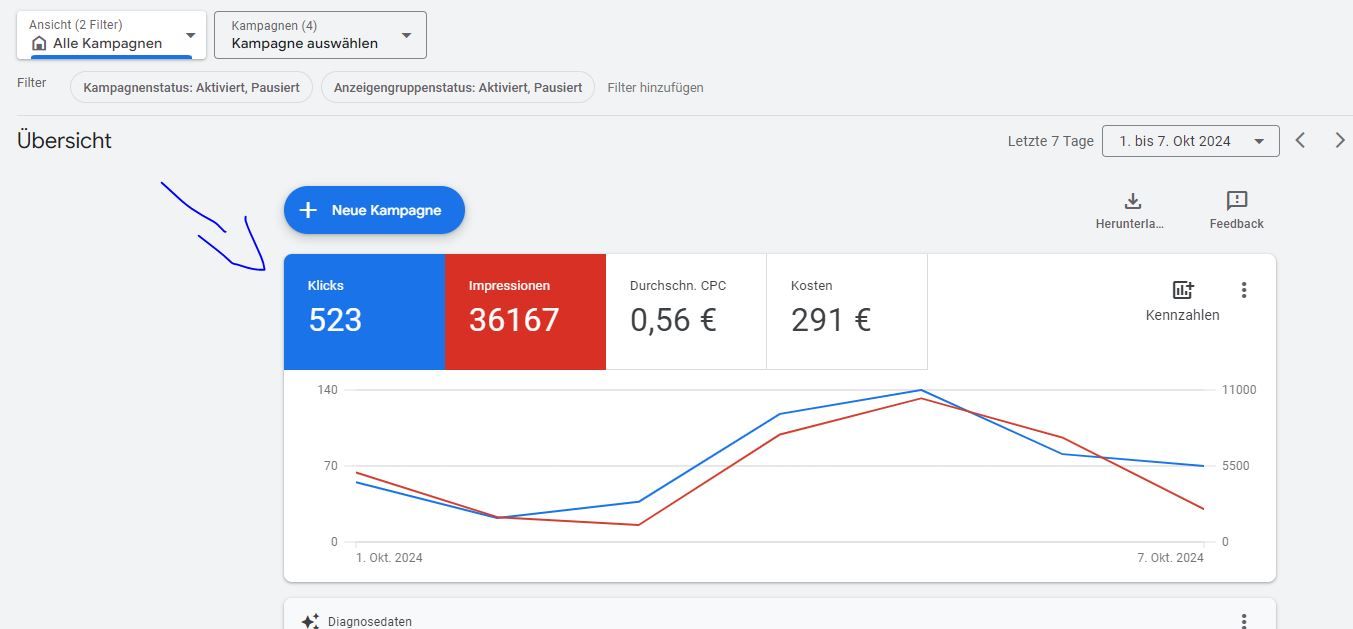Click the Filter label

[32, 83]
